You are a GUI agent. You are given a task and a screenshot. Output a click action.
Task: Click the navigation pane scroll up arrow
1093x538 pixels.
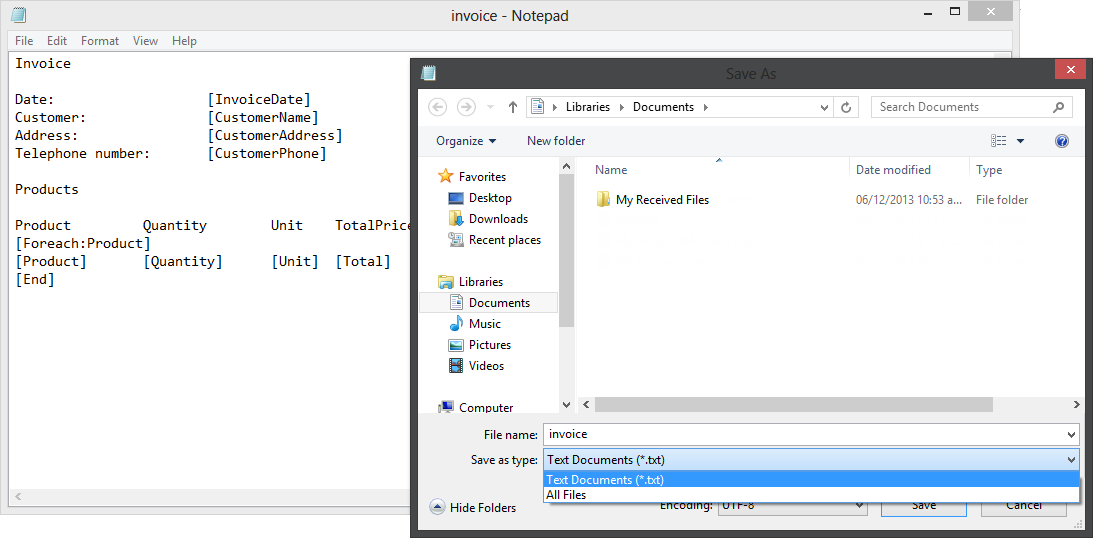[567, 167]
